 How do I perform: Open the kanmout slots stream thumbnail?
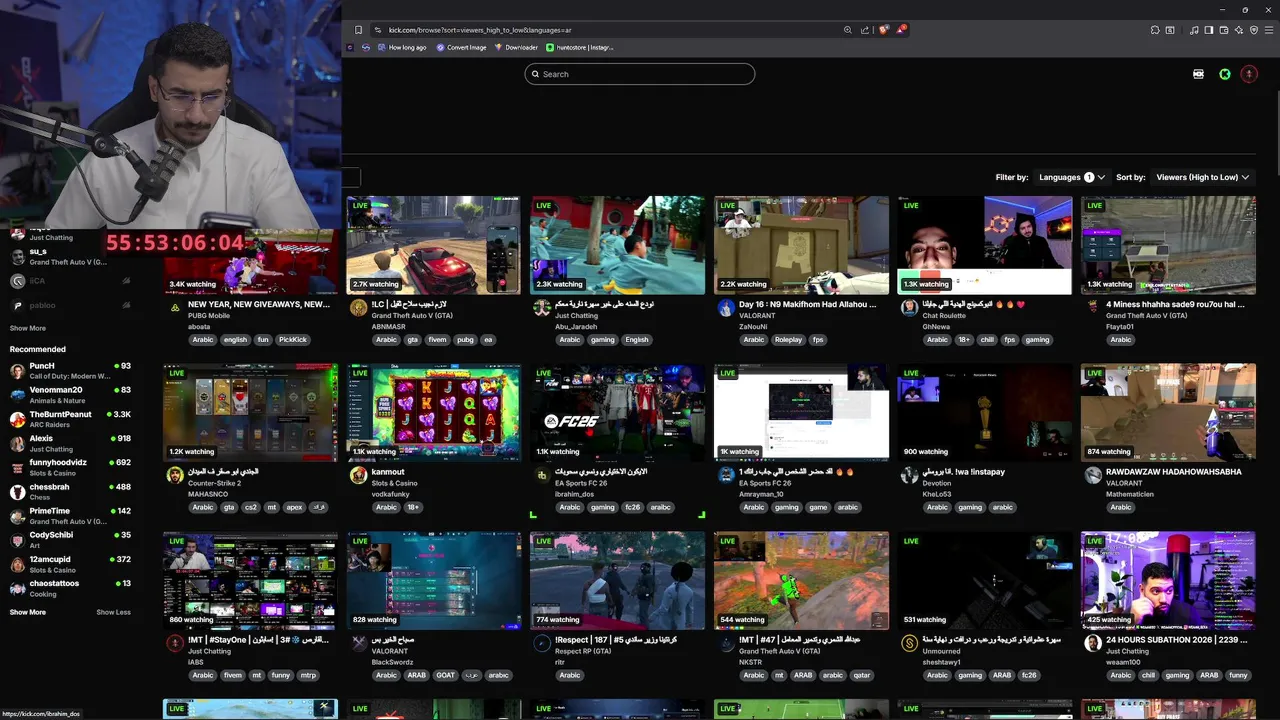point(434,413)
